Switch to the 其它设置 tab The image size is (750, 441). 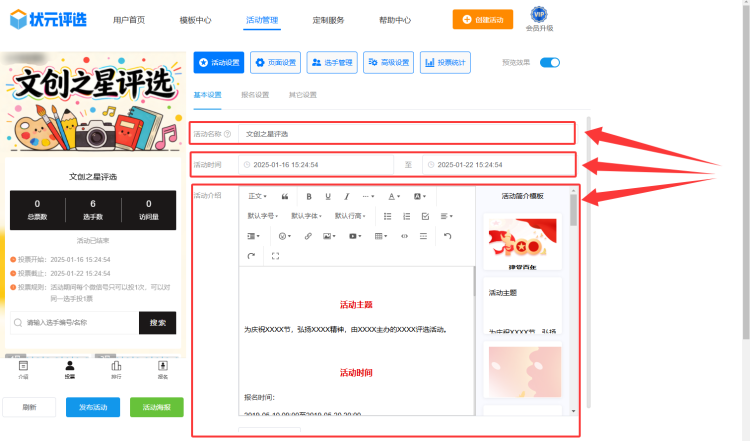302,95
